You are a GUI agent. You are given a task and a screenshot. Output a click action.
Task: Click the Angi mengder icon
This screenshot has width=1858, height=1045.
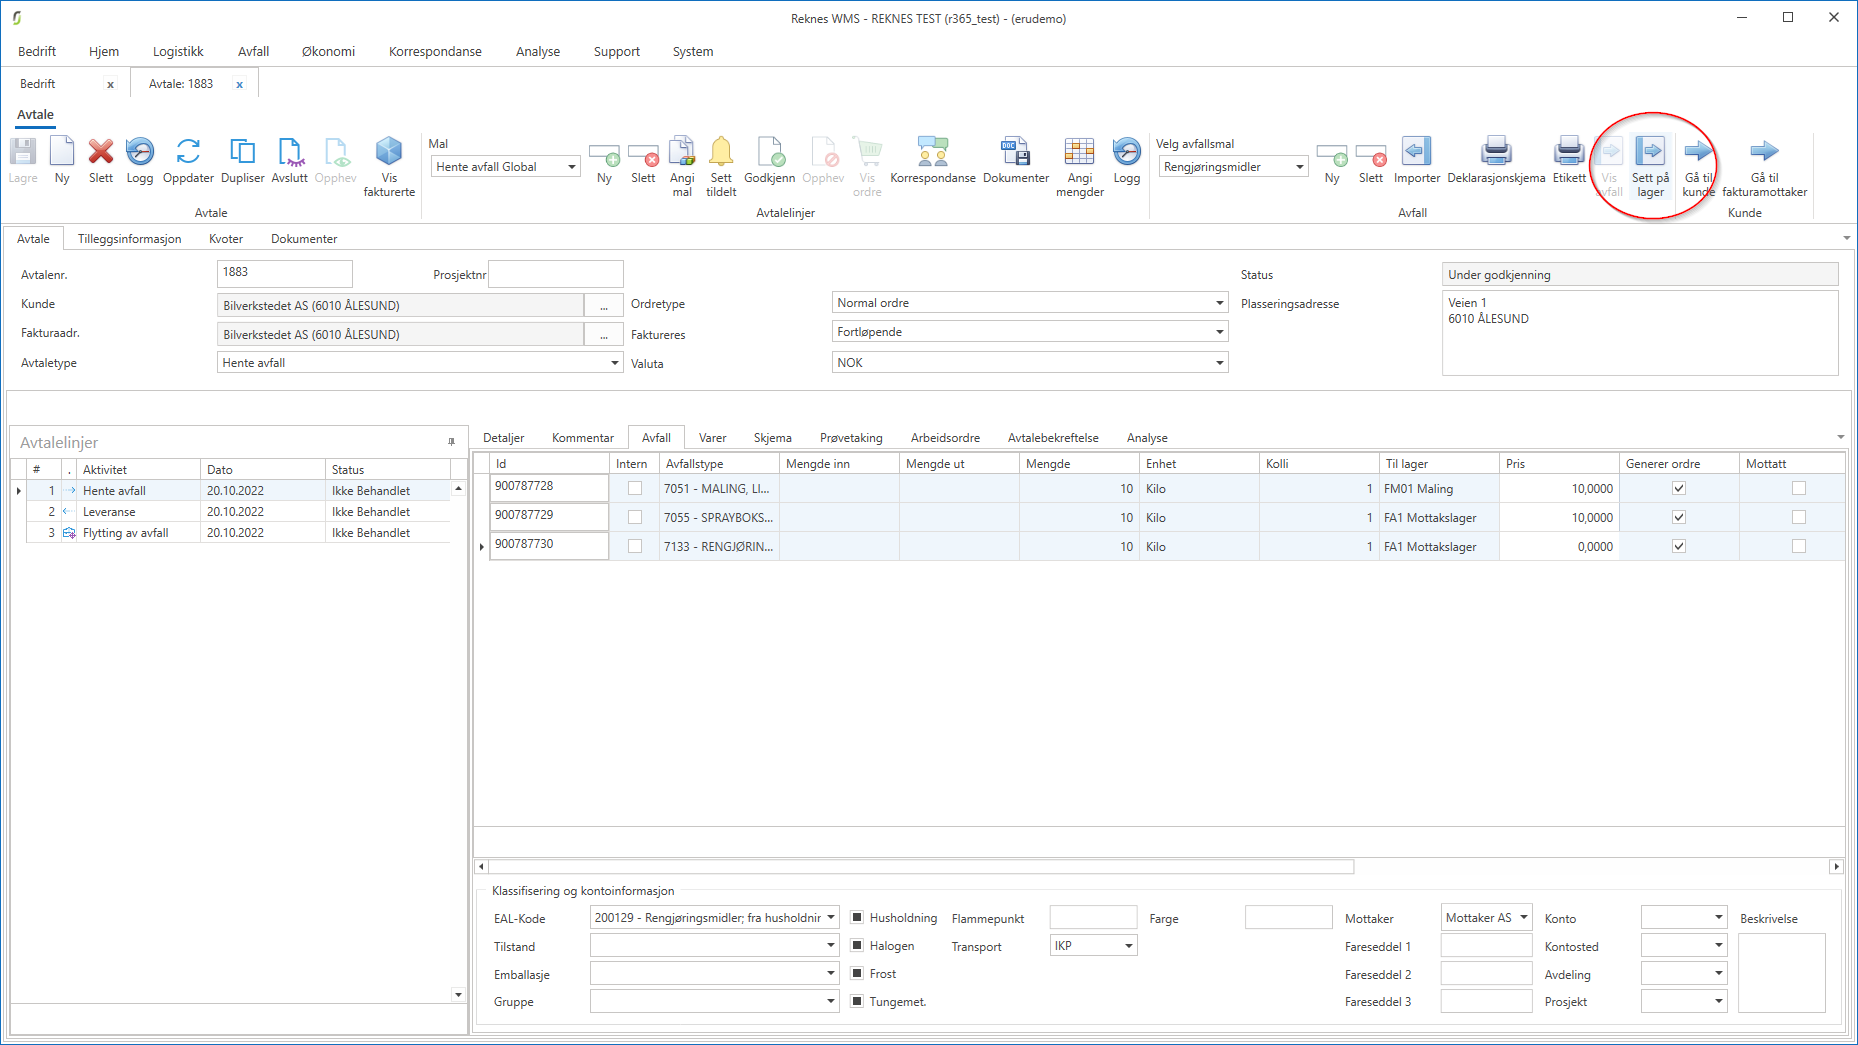pyautogui.click(x=1080, y=167)
